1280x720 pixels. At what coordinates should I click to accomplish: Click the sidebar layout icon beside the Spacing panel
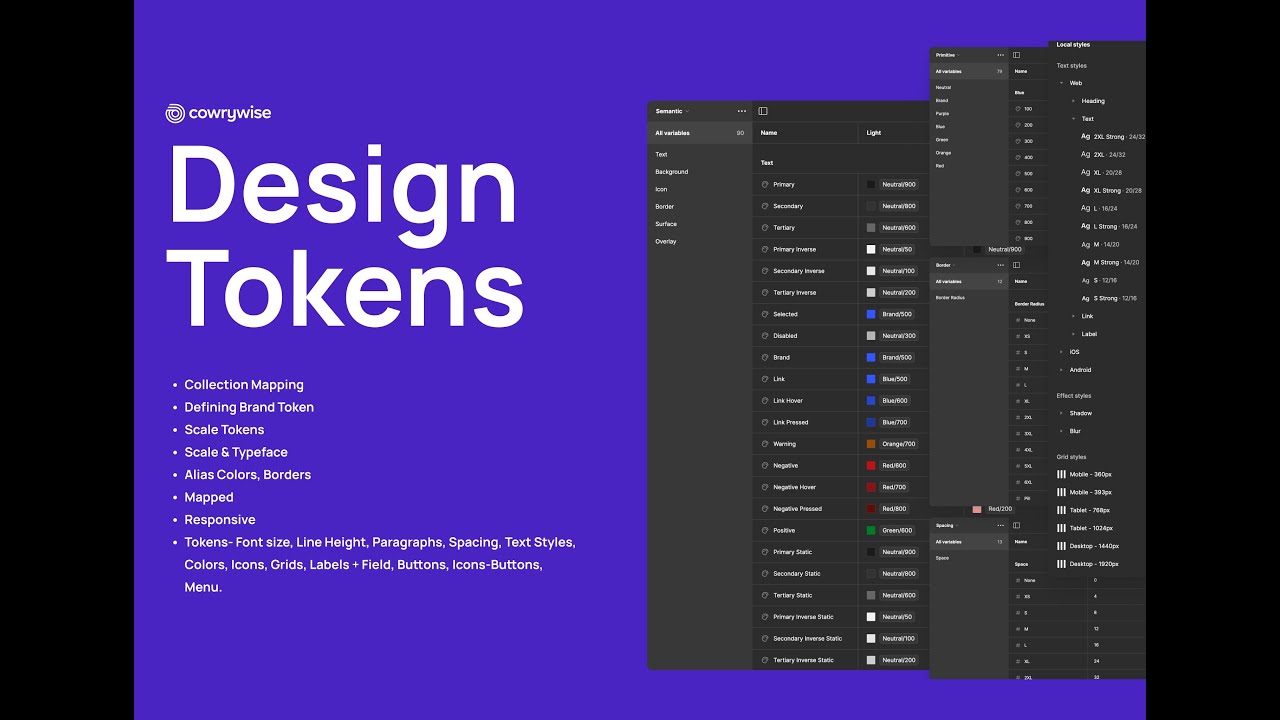(1017, 525)
